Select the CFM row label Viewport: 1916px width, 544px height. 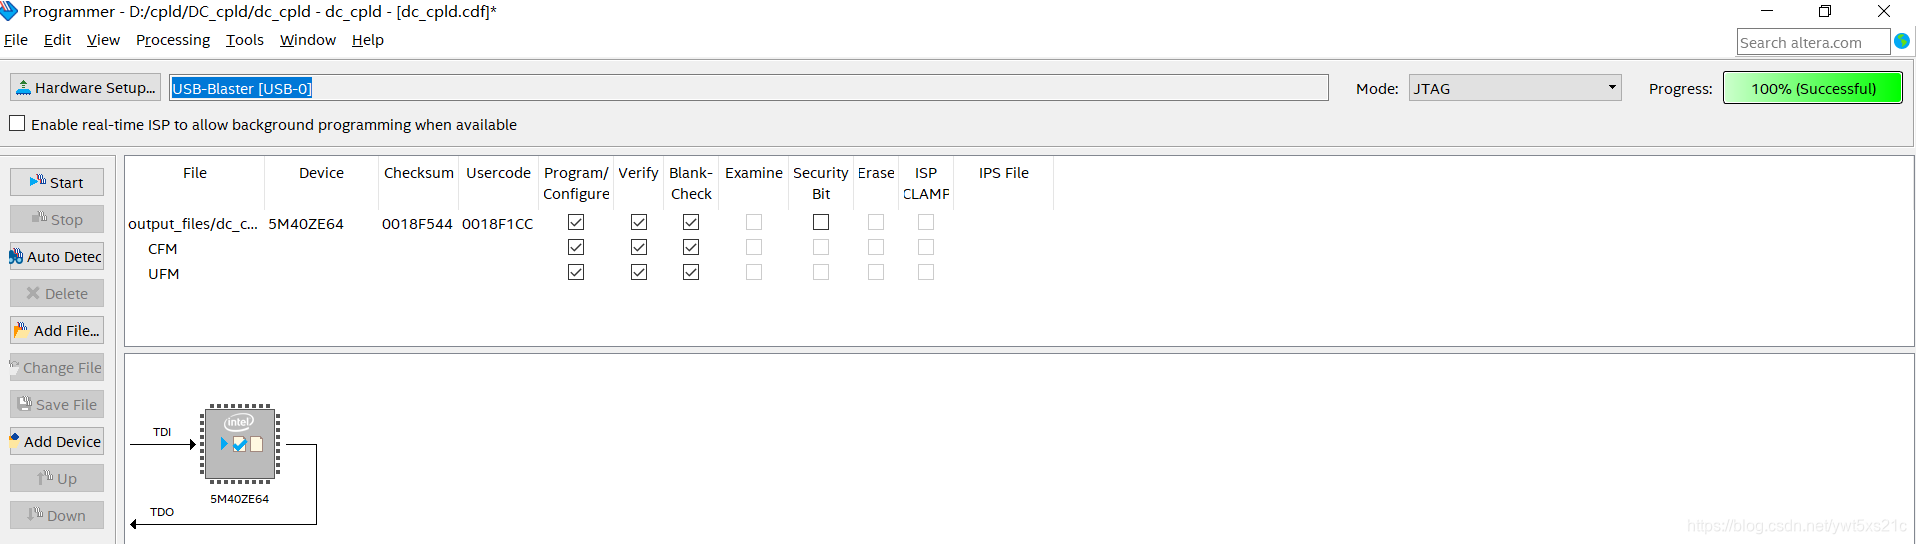point(163,249)
